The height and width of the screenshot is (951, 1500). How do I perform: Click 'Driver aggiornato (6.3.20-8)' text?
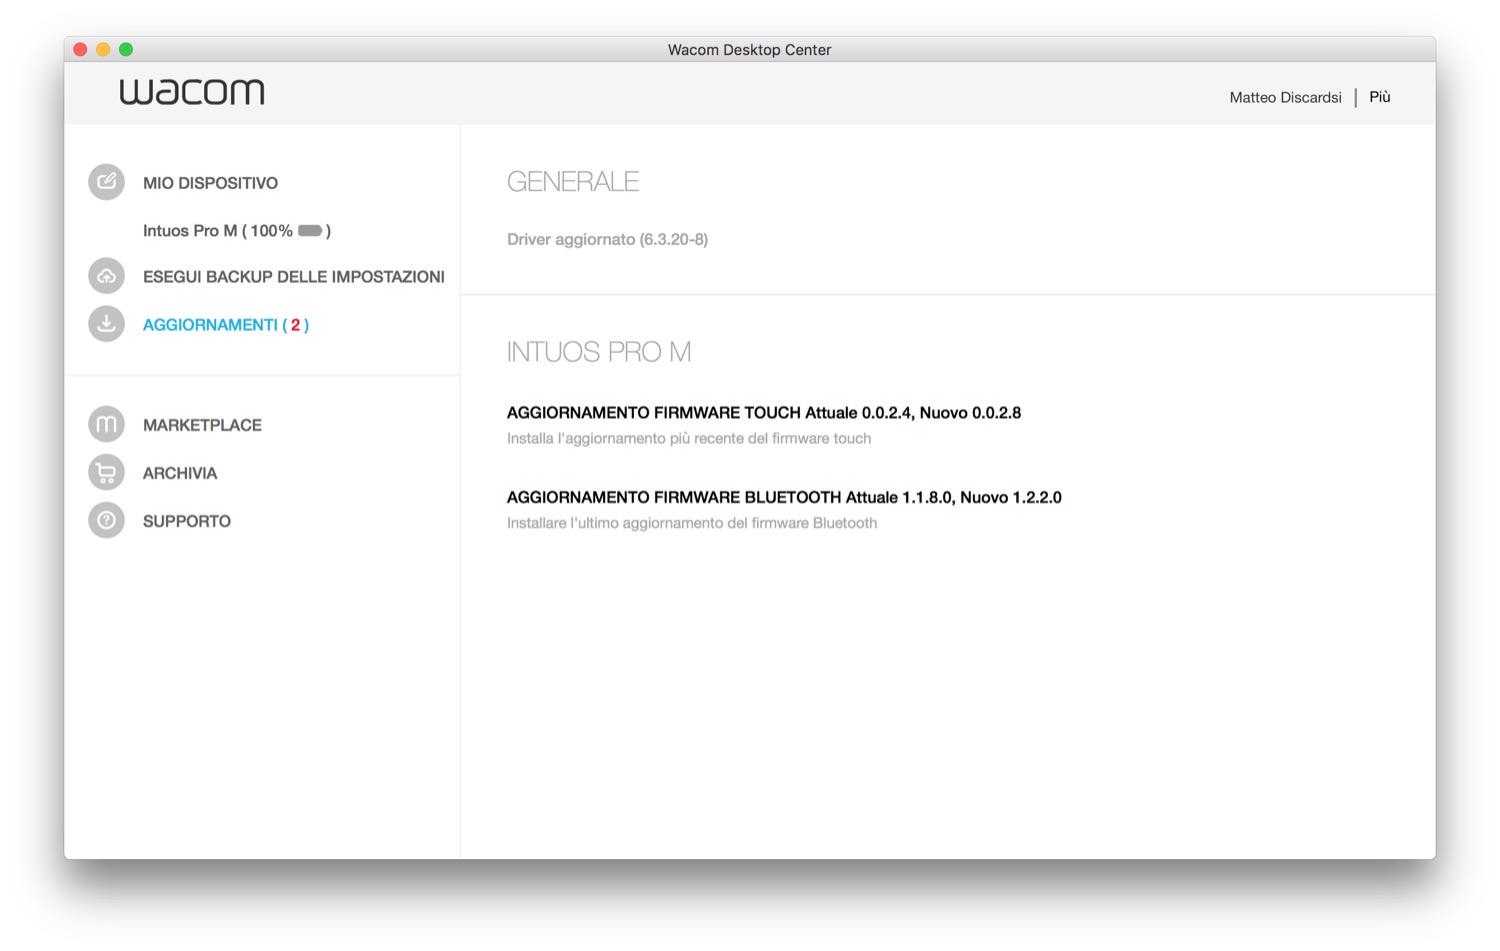[607, 239]
